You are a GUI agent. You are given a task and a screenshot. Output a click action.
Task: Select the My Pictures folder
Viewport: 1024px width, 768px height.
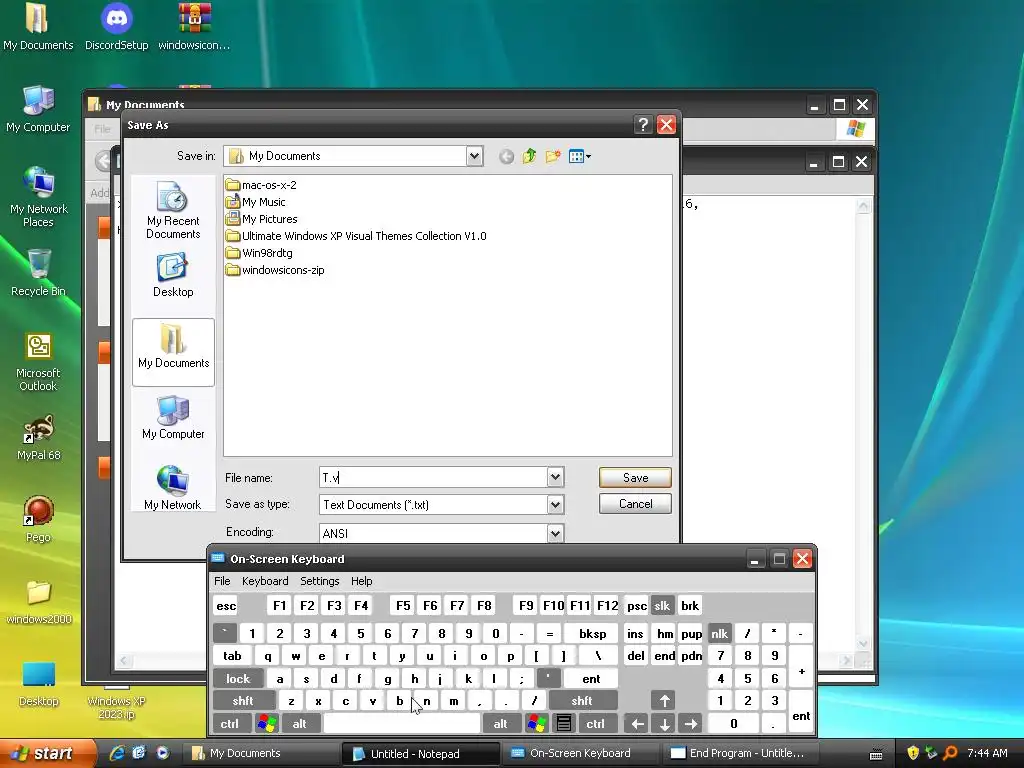[261, 219]
